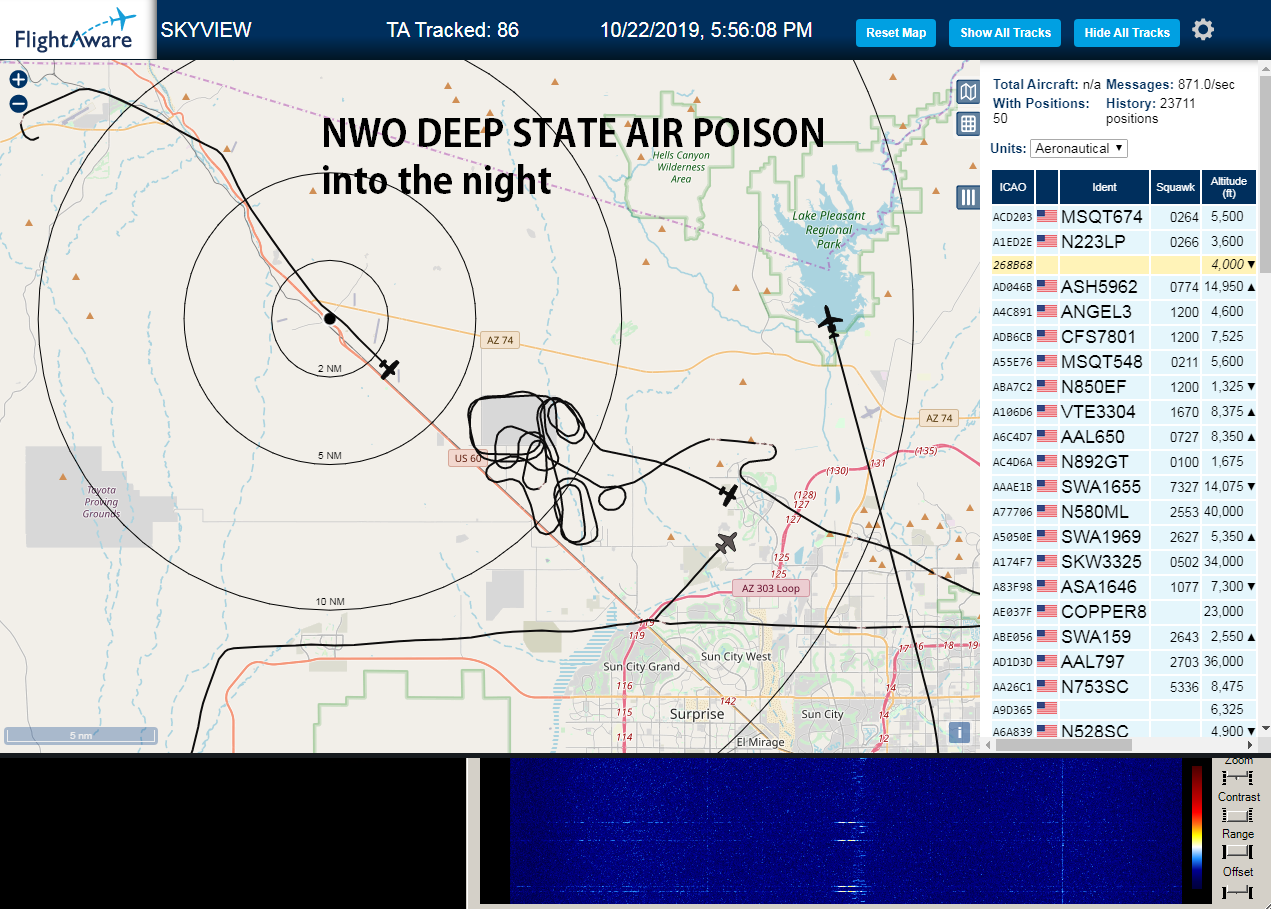The height and width of the screenshot is (909, 1271).
Task: Sort table by ICAO column header
Action: pyautogui.click(x=1012, y=187)
